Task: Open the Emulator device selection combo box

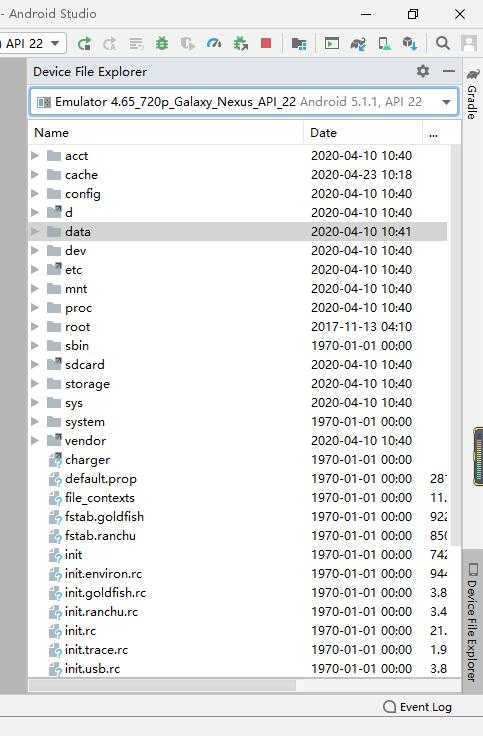Action: (x=244, y=102)
